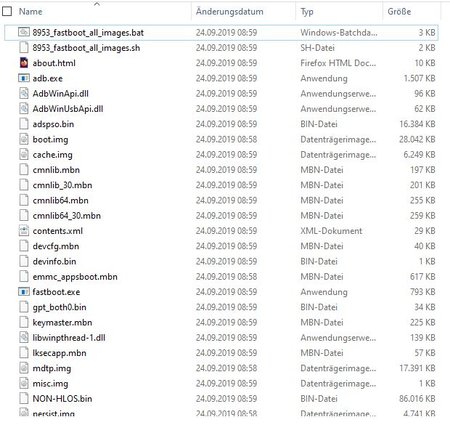The height and width of the screenshot is (425, 450).
Task: Sort files by Typ column header
Action: (307, 12)
